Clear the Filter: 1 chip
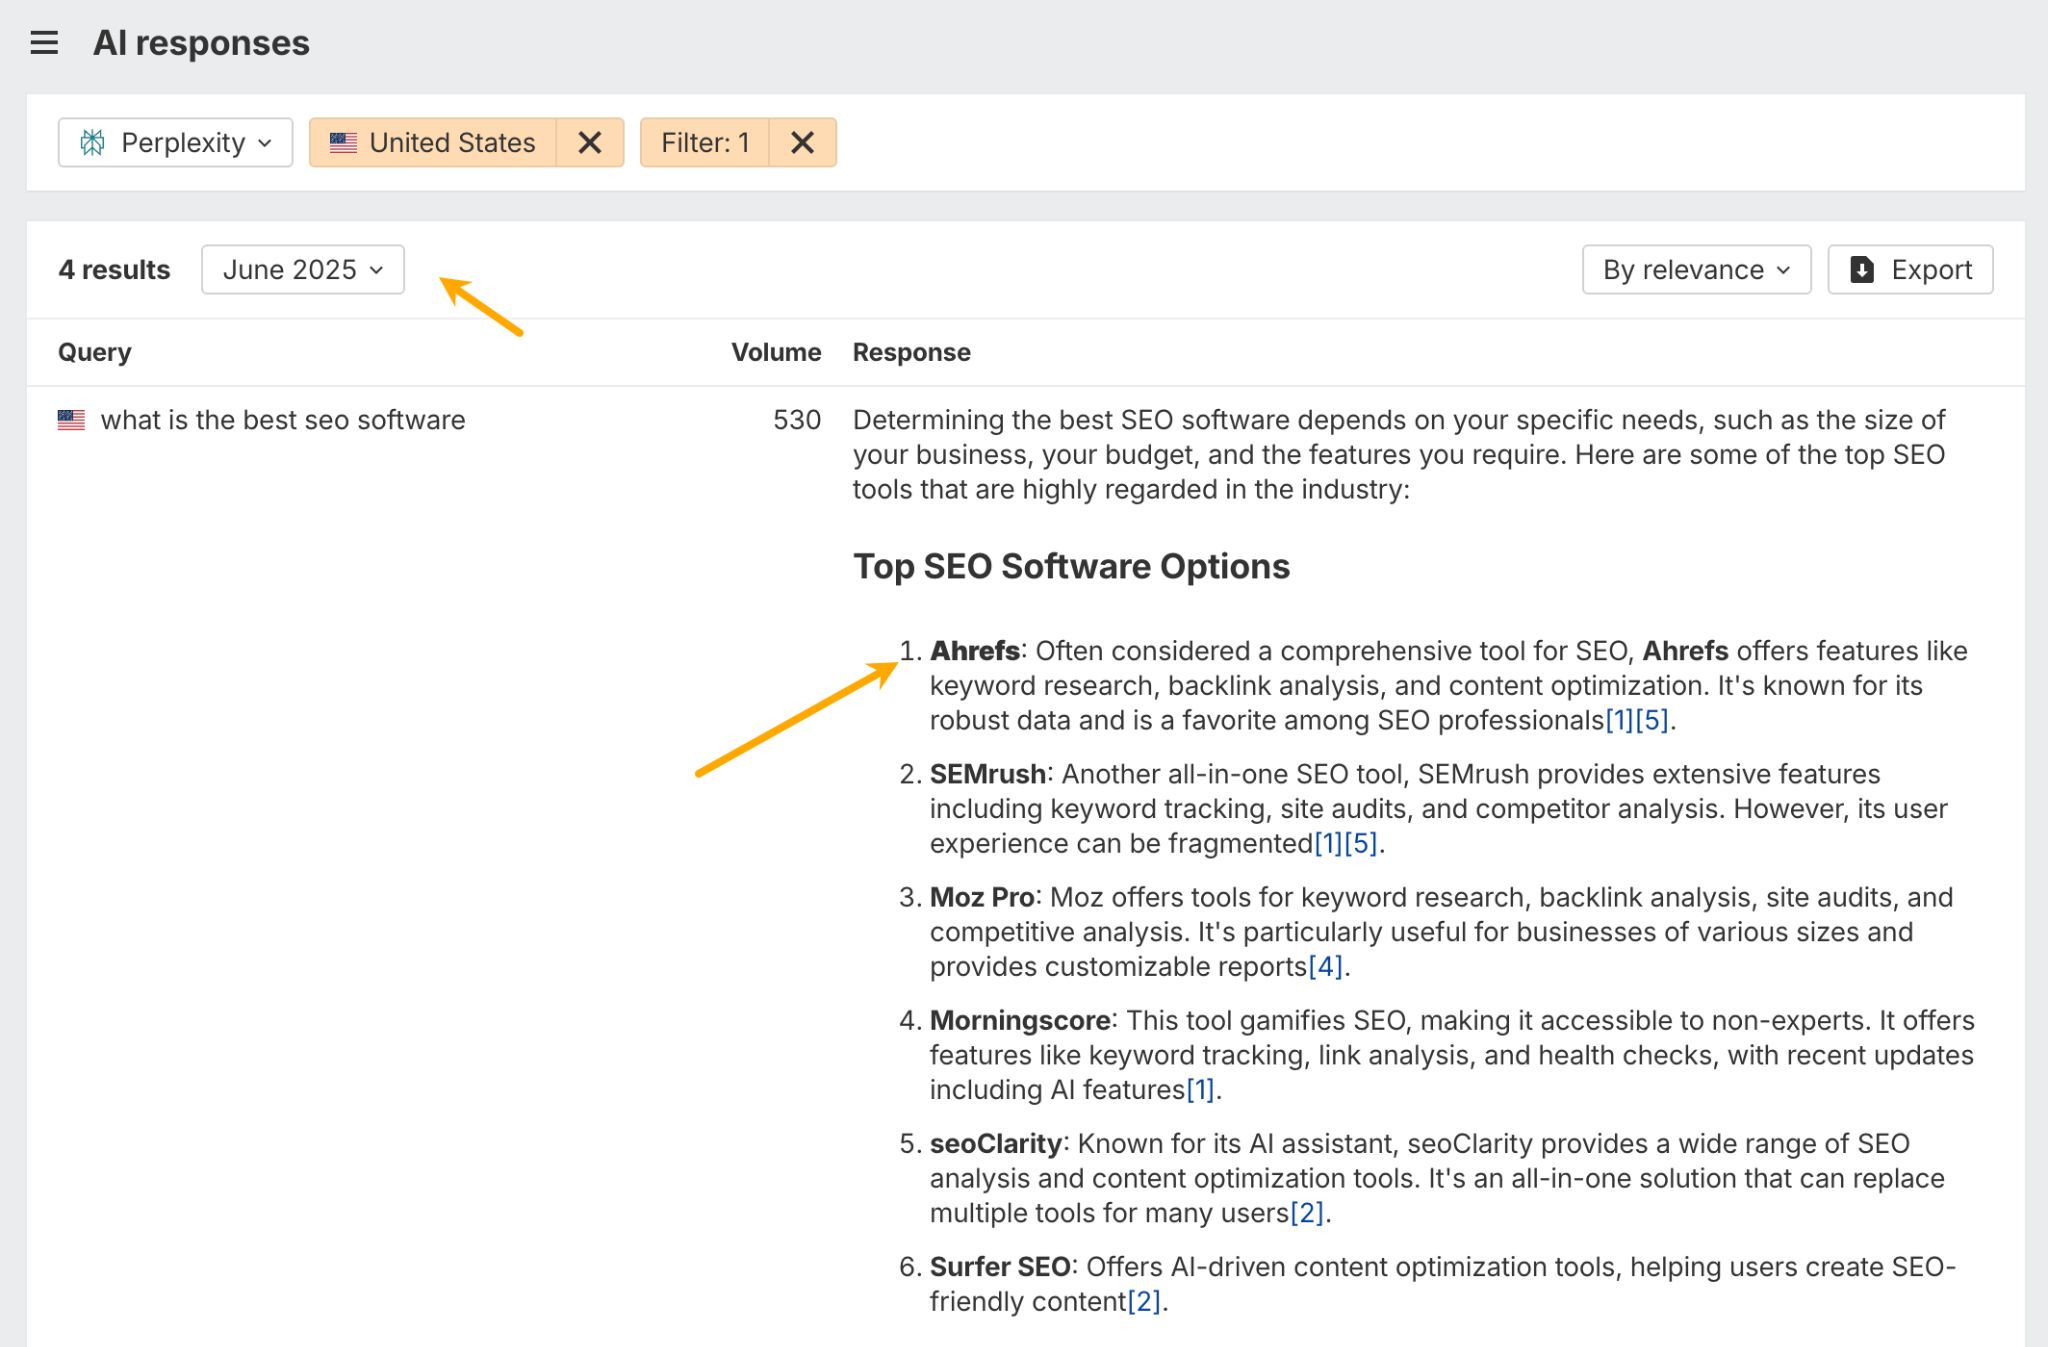This screenshot has height=1347, width=2048. (804, 142)
